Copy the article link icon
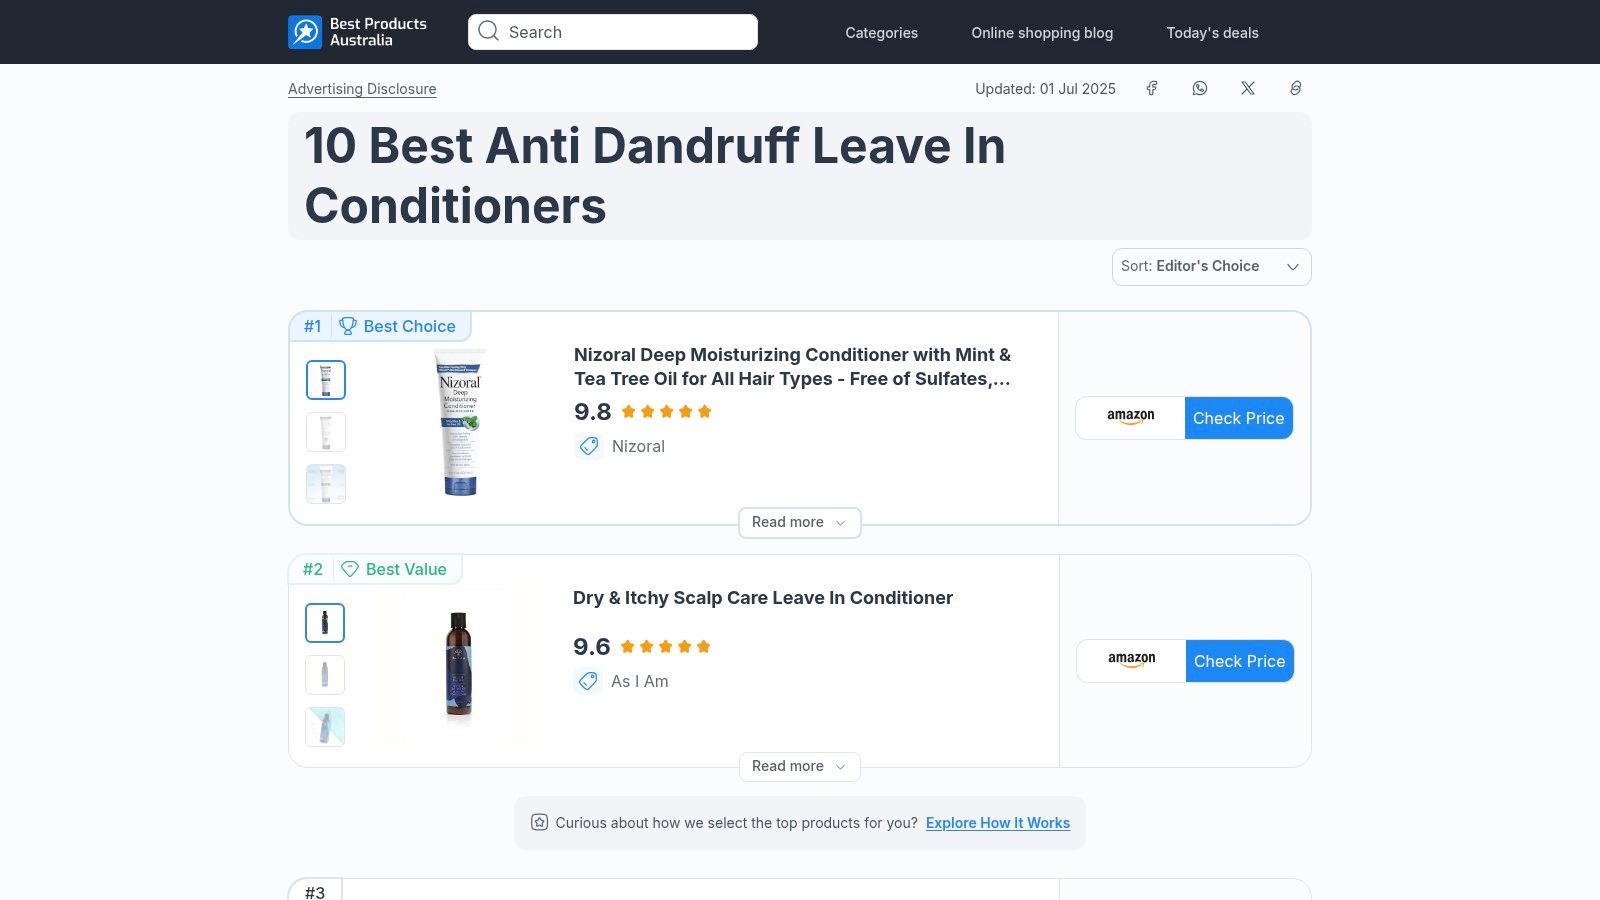 [x=1295, y=88]
